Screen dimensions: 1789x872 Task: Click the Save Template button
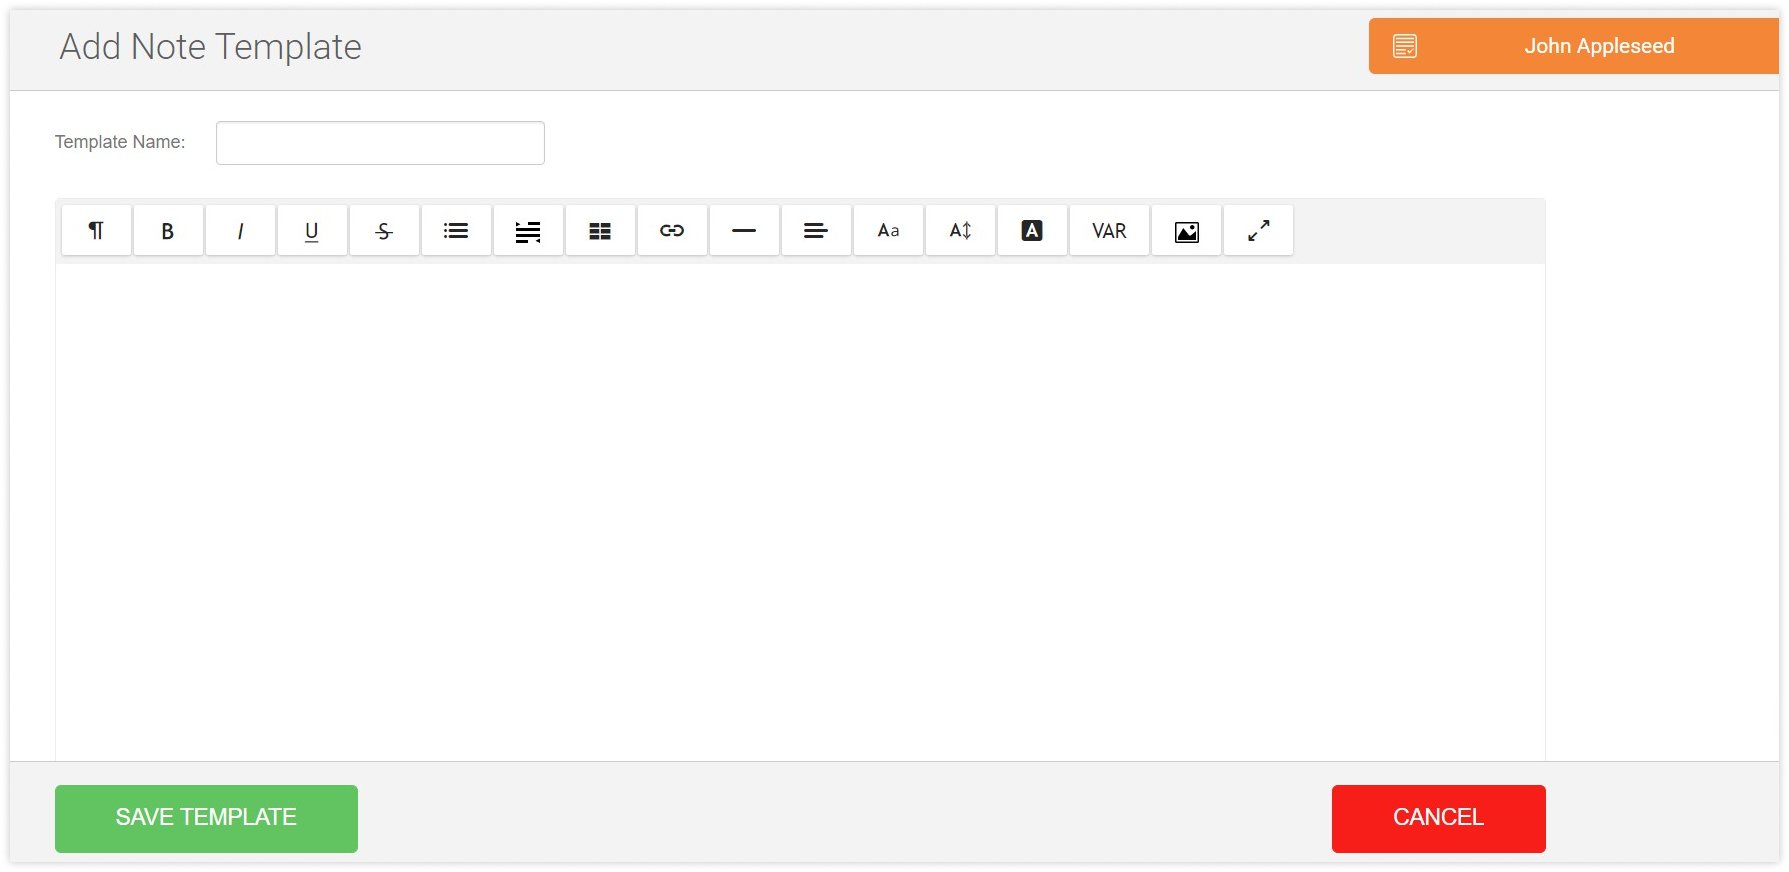point(206,818)
